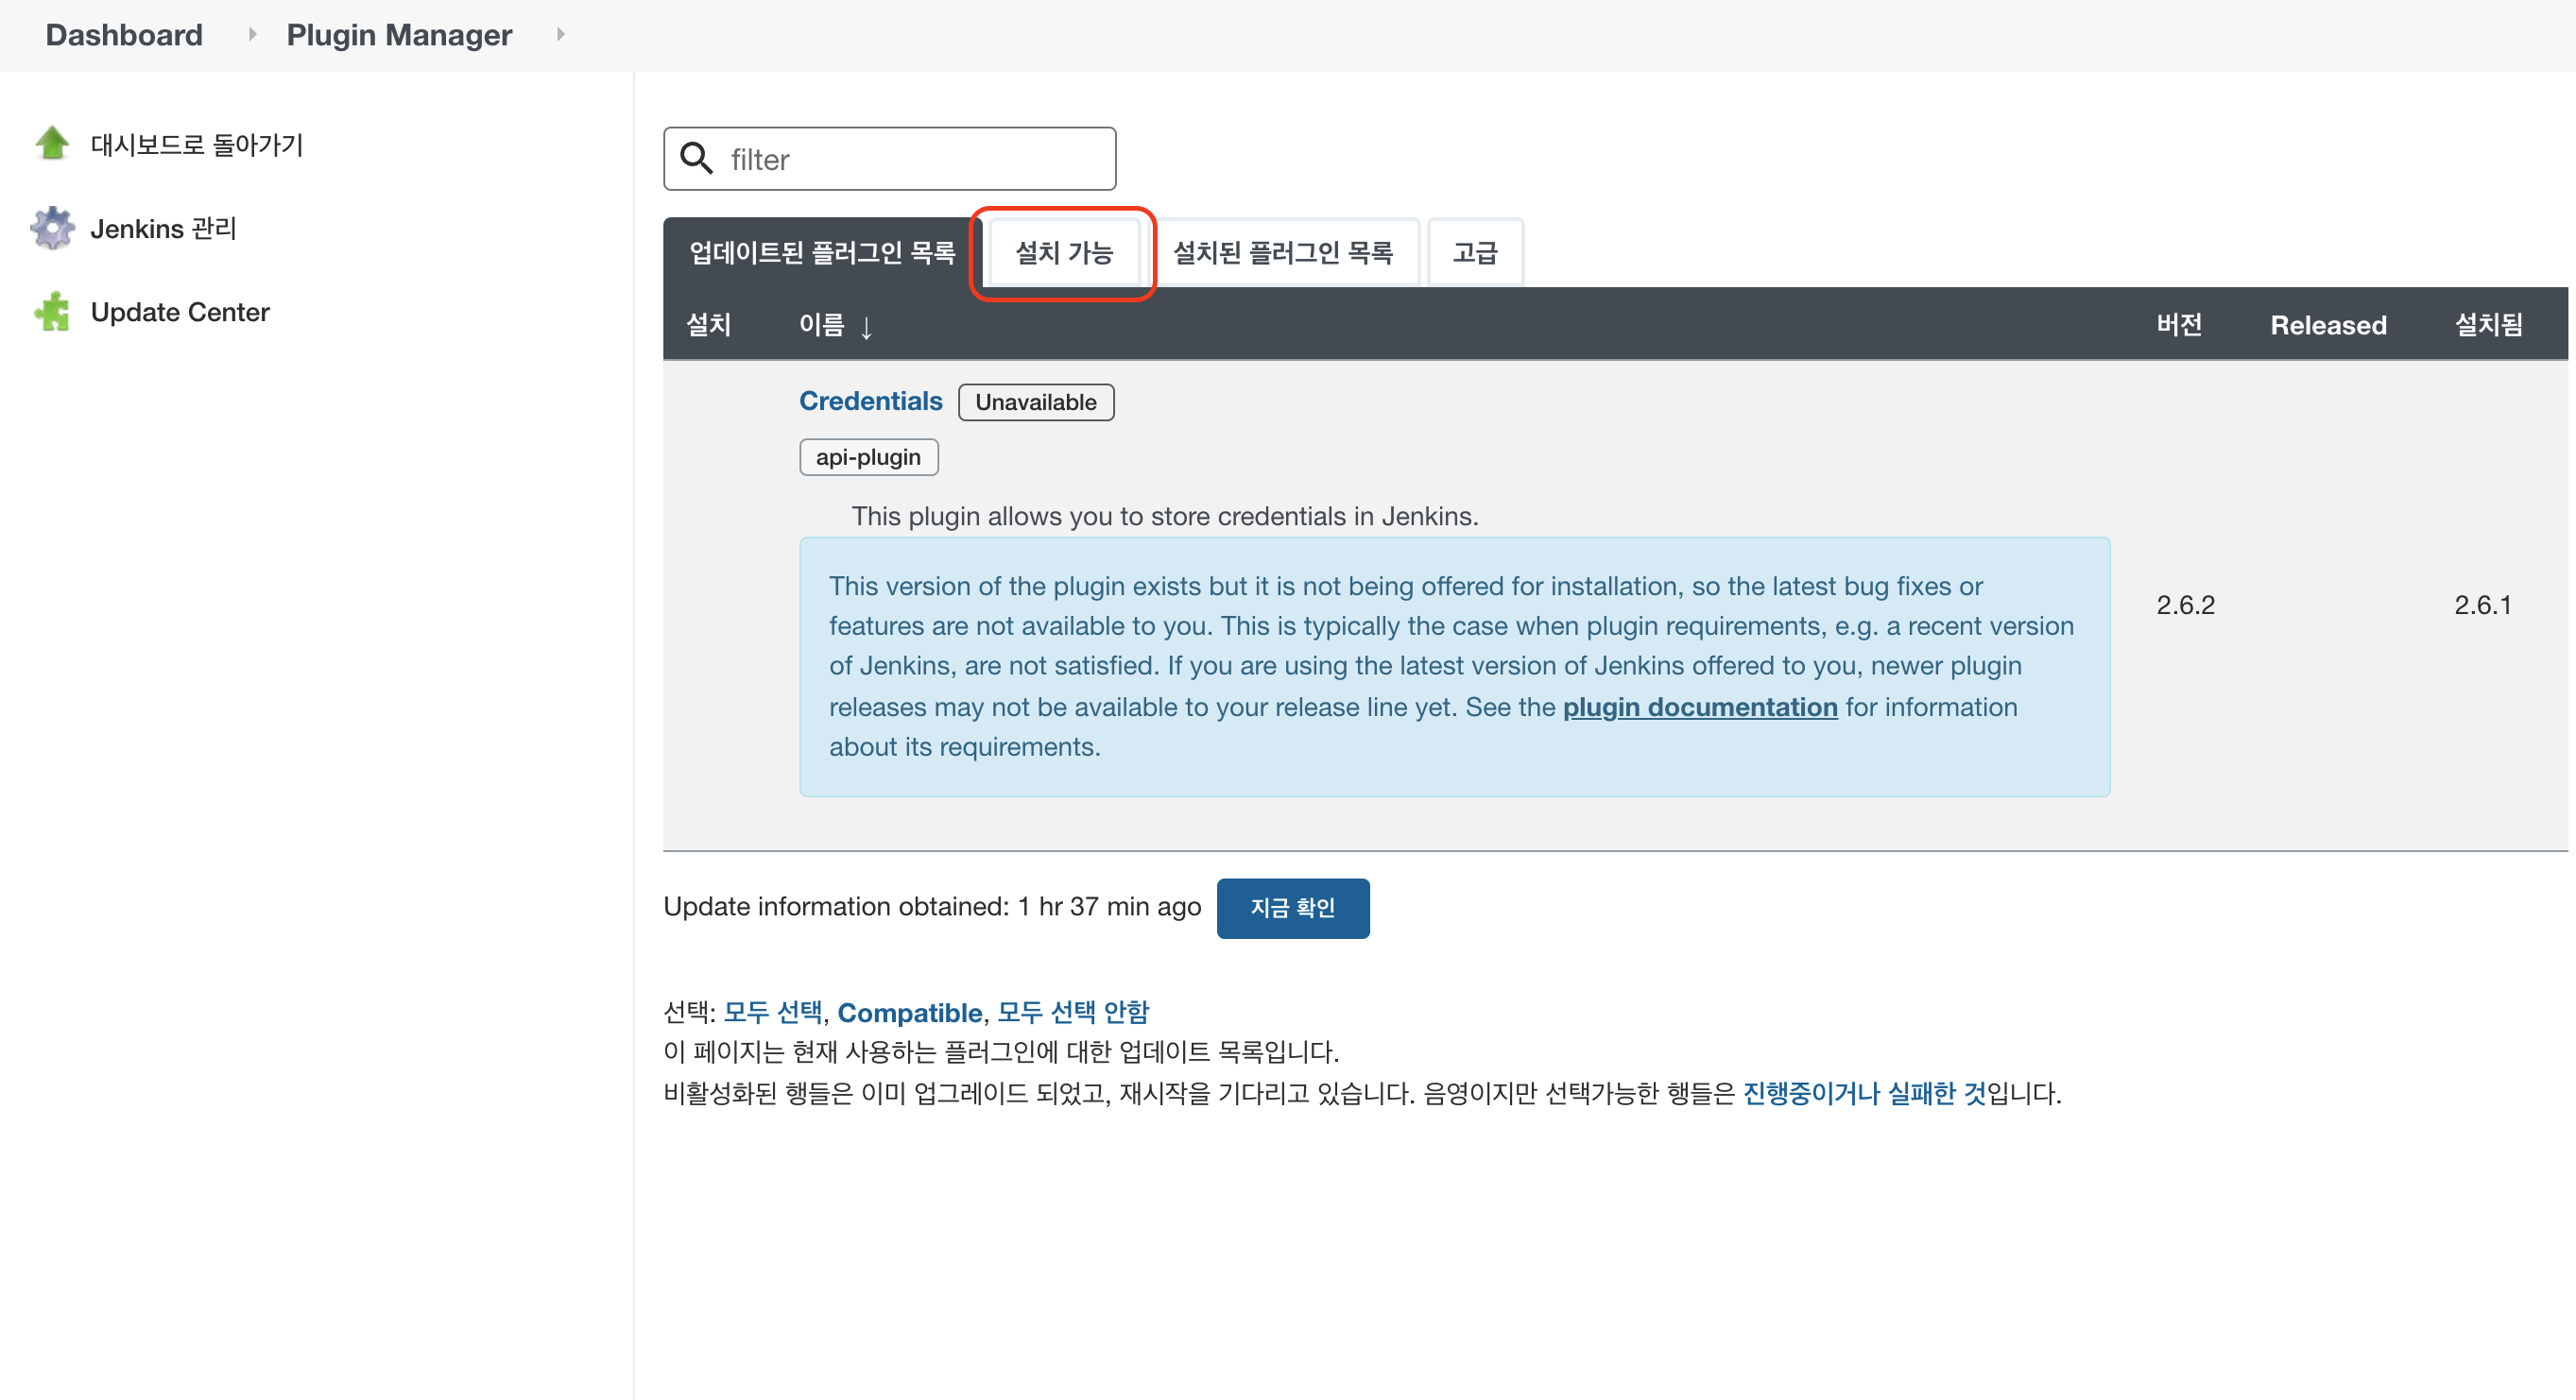Click the magnifying glass search icon
This screenshot has width=2576, height=1400.
(x=696, y=159)
